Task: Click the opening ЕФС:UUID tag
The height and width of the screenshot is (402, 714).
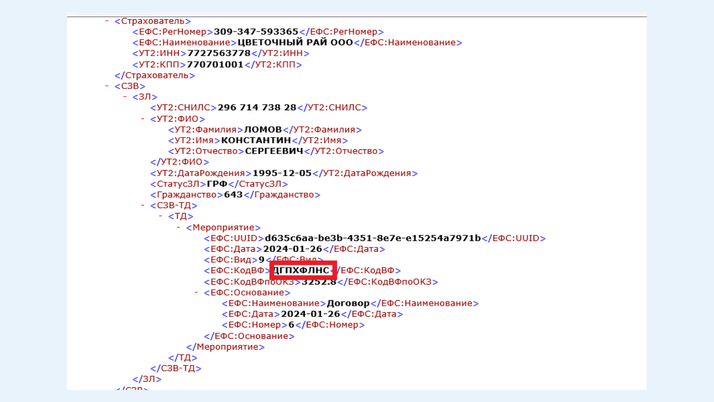Action: [x=234, y=238]
